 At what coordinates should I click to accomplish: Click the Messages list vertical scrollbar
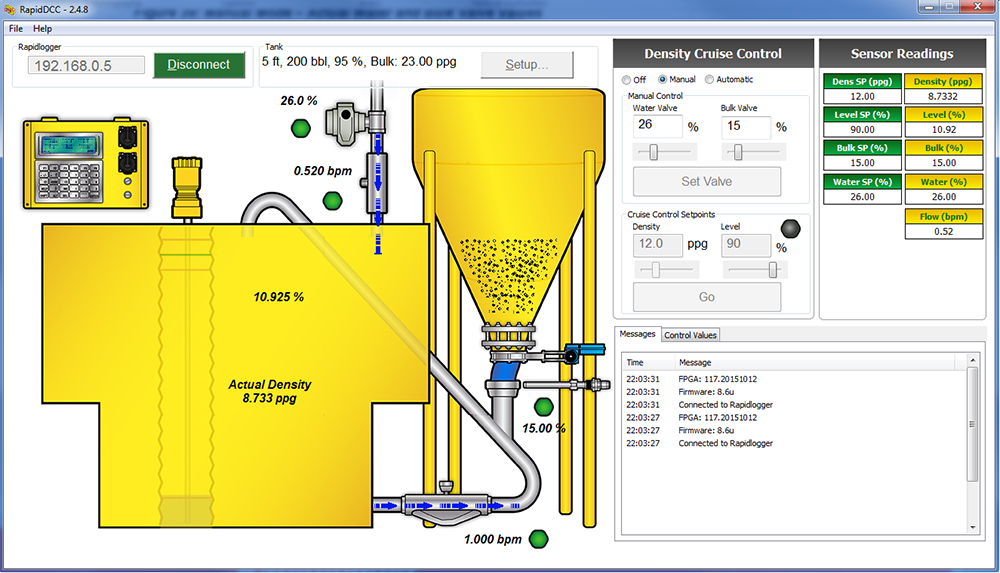pos(973,445)
